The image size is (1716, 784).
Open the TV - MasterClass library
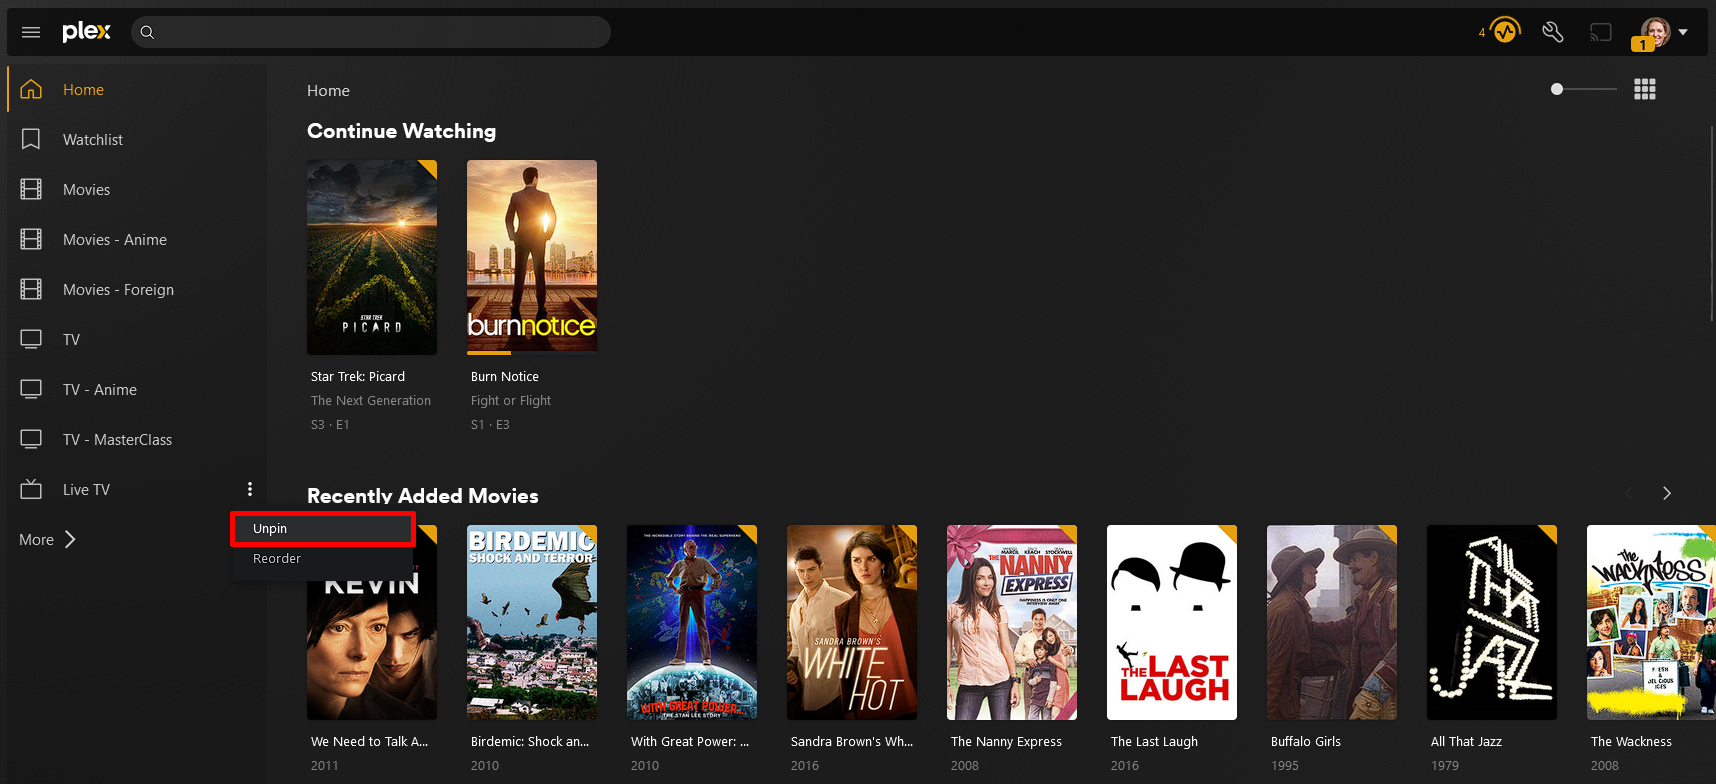[x=117, y=440]
